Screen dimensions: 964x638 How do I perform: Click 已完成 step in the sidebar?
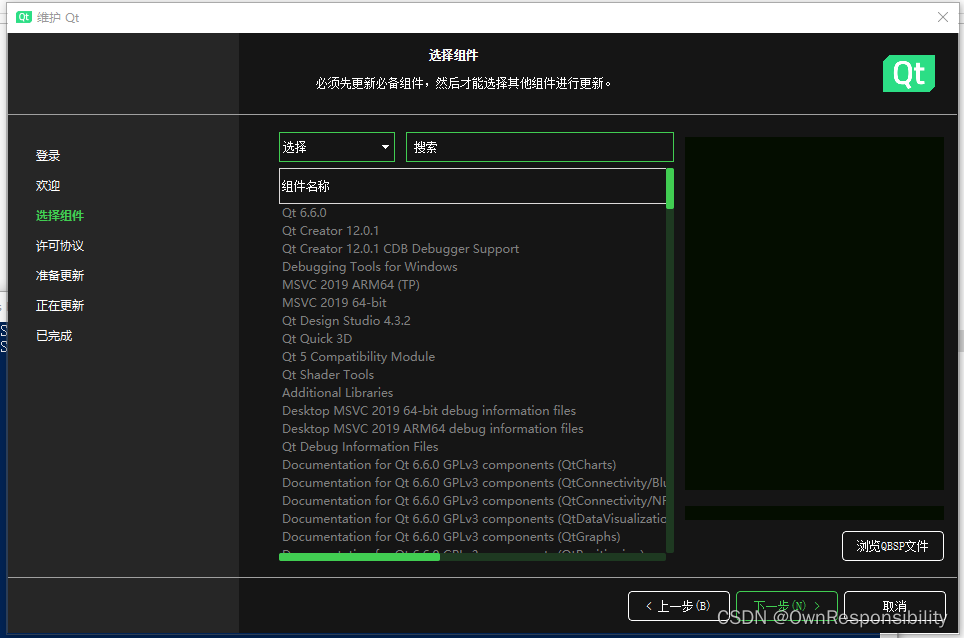click(54, 336)
